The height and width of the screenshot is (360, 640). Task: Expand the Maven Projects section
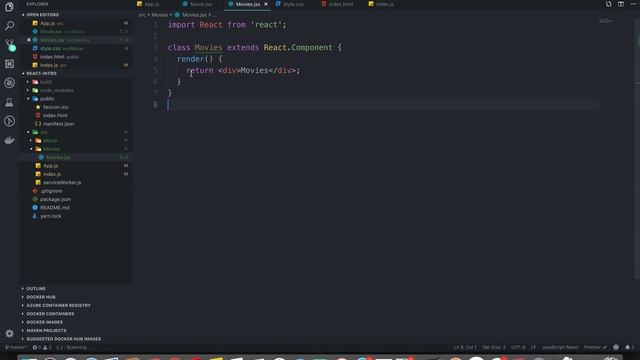(x=46, y=331)
